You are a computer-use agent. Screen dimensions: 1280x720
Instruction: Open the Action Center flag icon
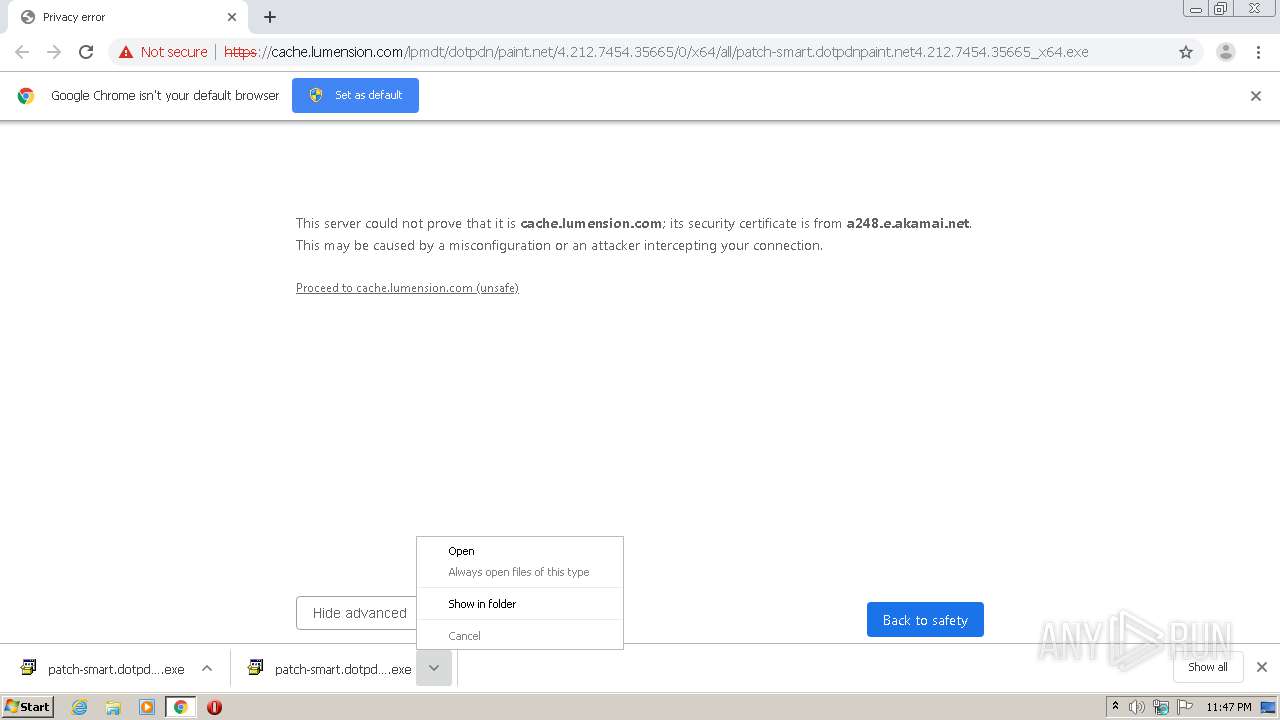pyautogui.click(x=1185, y=707)
